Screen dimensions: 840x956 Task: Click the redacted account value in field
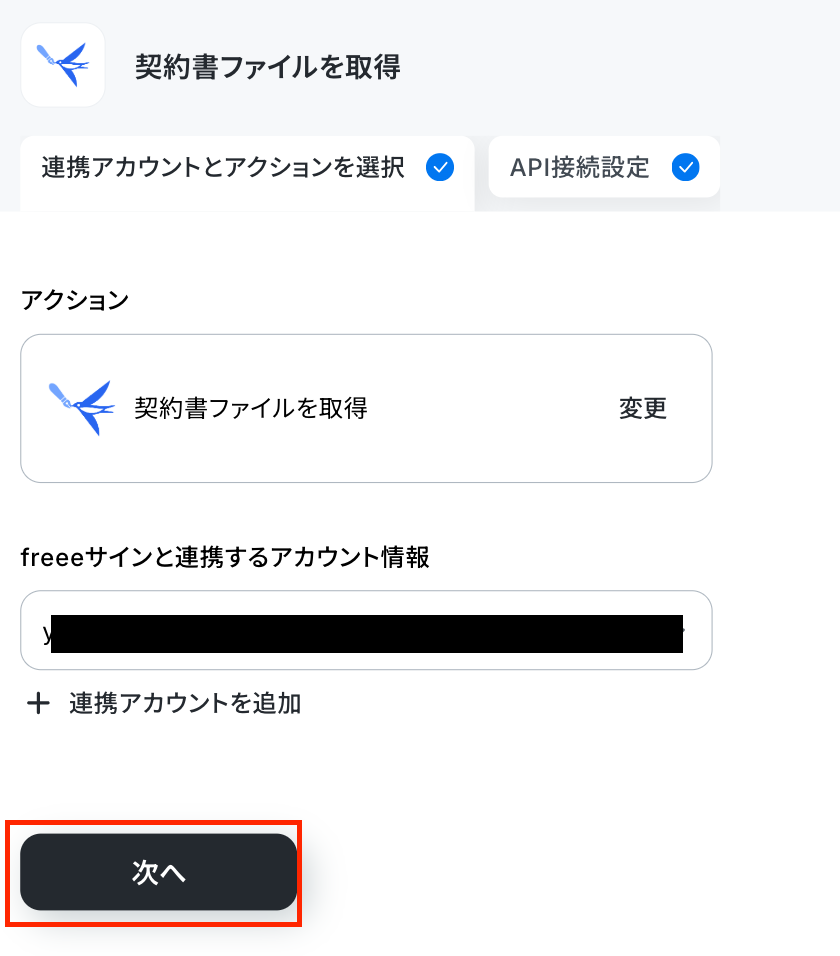(366, 634)
